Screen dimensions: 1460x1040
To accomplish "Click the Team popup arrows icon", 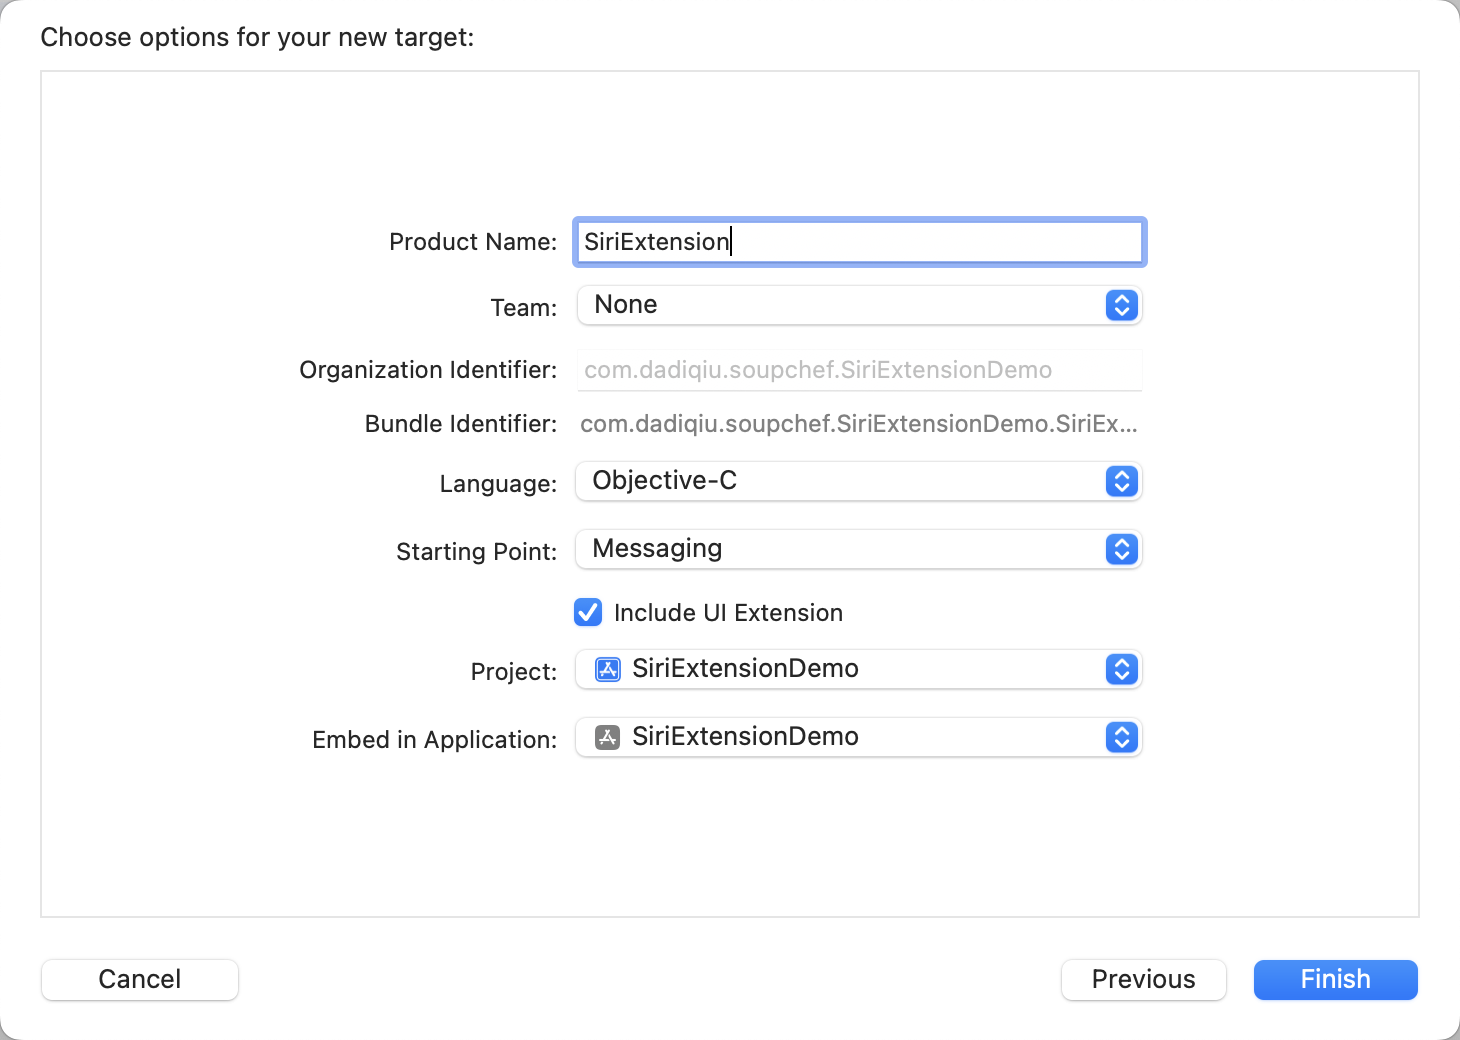I will 1122,305.
